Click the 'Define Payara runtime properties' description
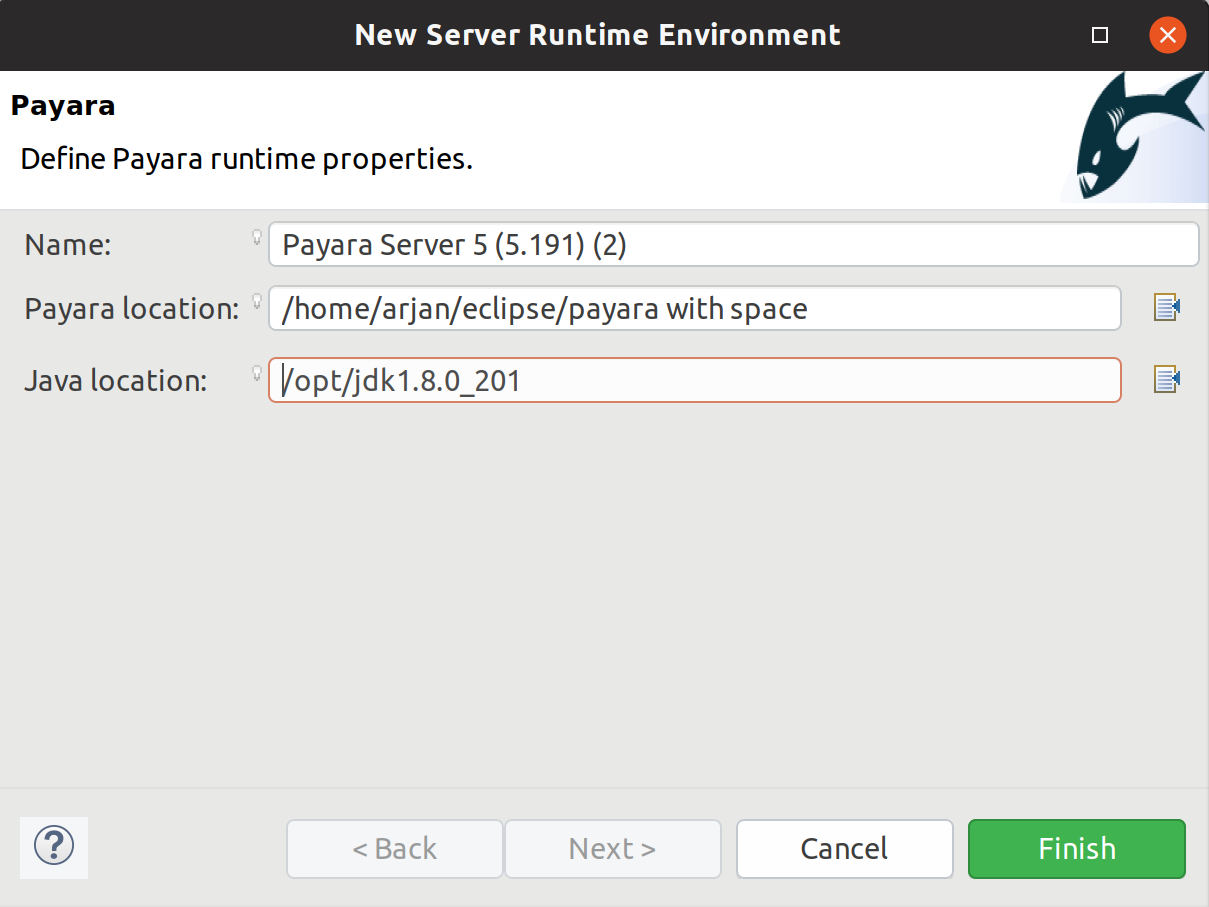 (246, 159)
